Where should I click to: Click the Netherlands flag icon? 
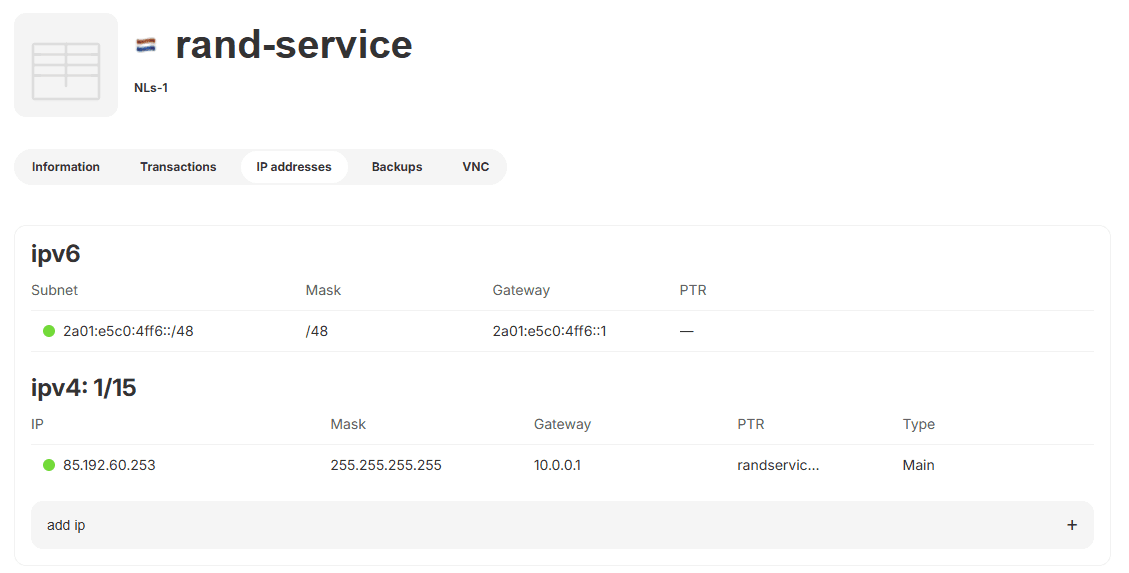[146, 45]
